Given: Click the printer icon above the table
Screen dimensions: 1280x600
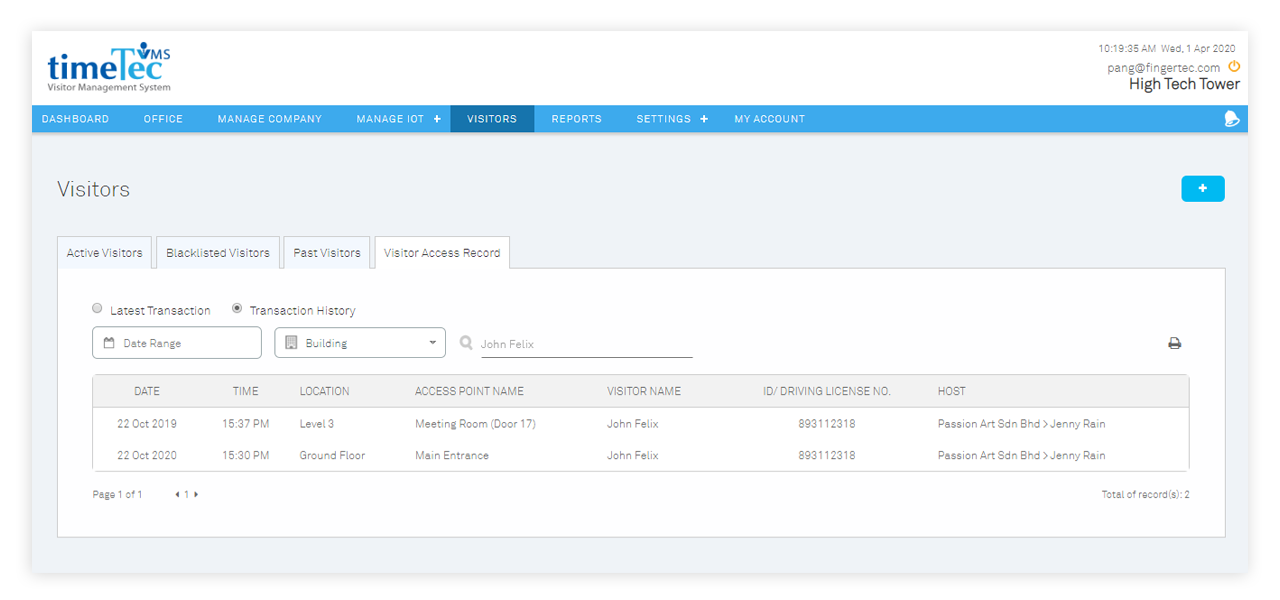Looking at the screenshot, I should coord(1174,344).
